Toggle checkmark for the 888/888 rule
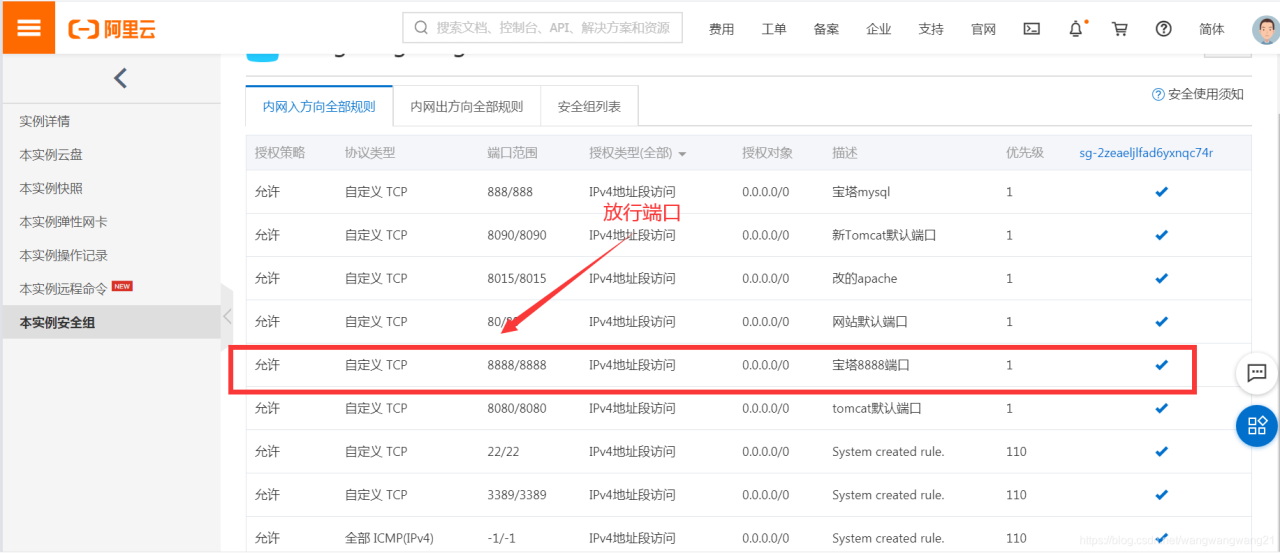1280x553 pixels. [x=1161, y=192]
